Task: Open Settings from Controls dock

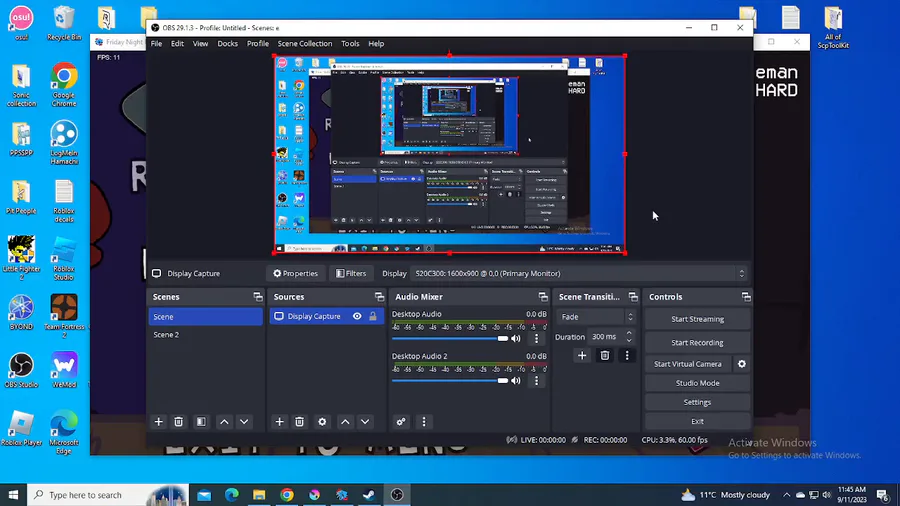Action: 697,402
